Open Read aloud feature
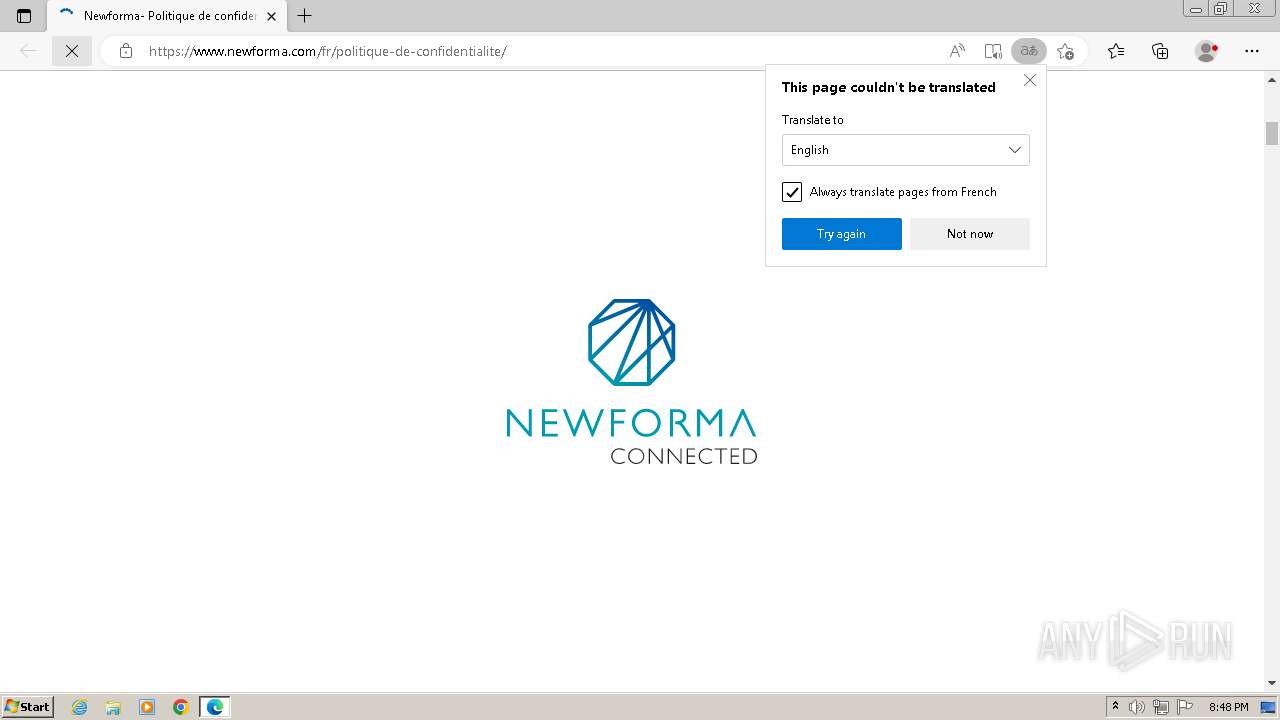 pyautogui.click(x=957, y=51)
